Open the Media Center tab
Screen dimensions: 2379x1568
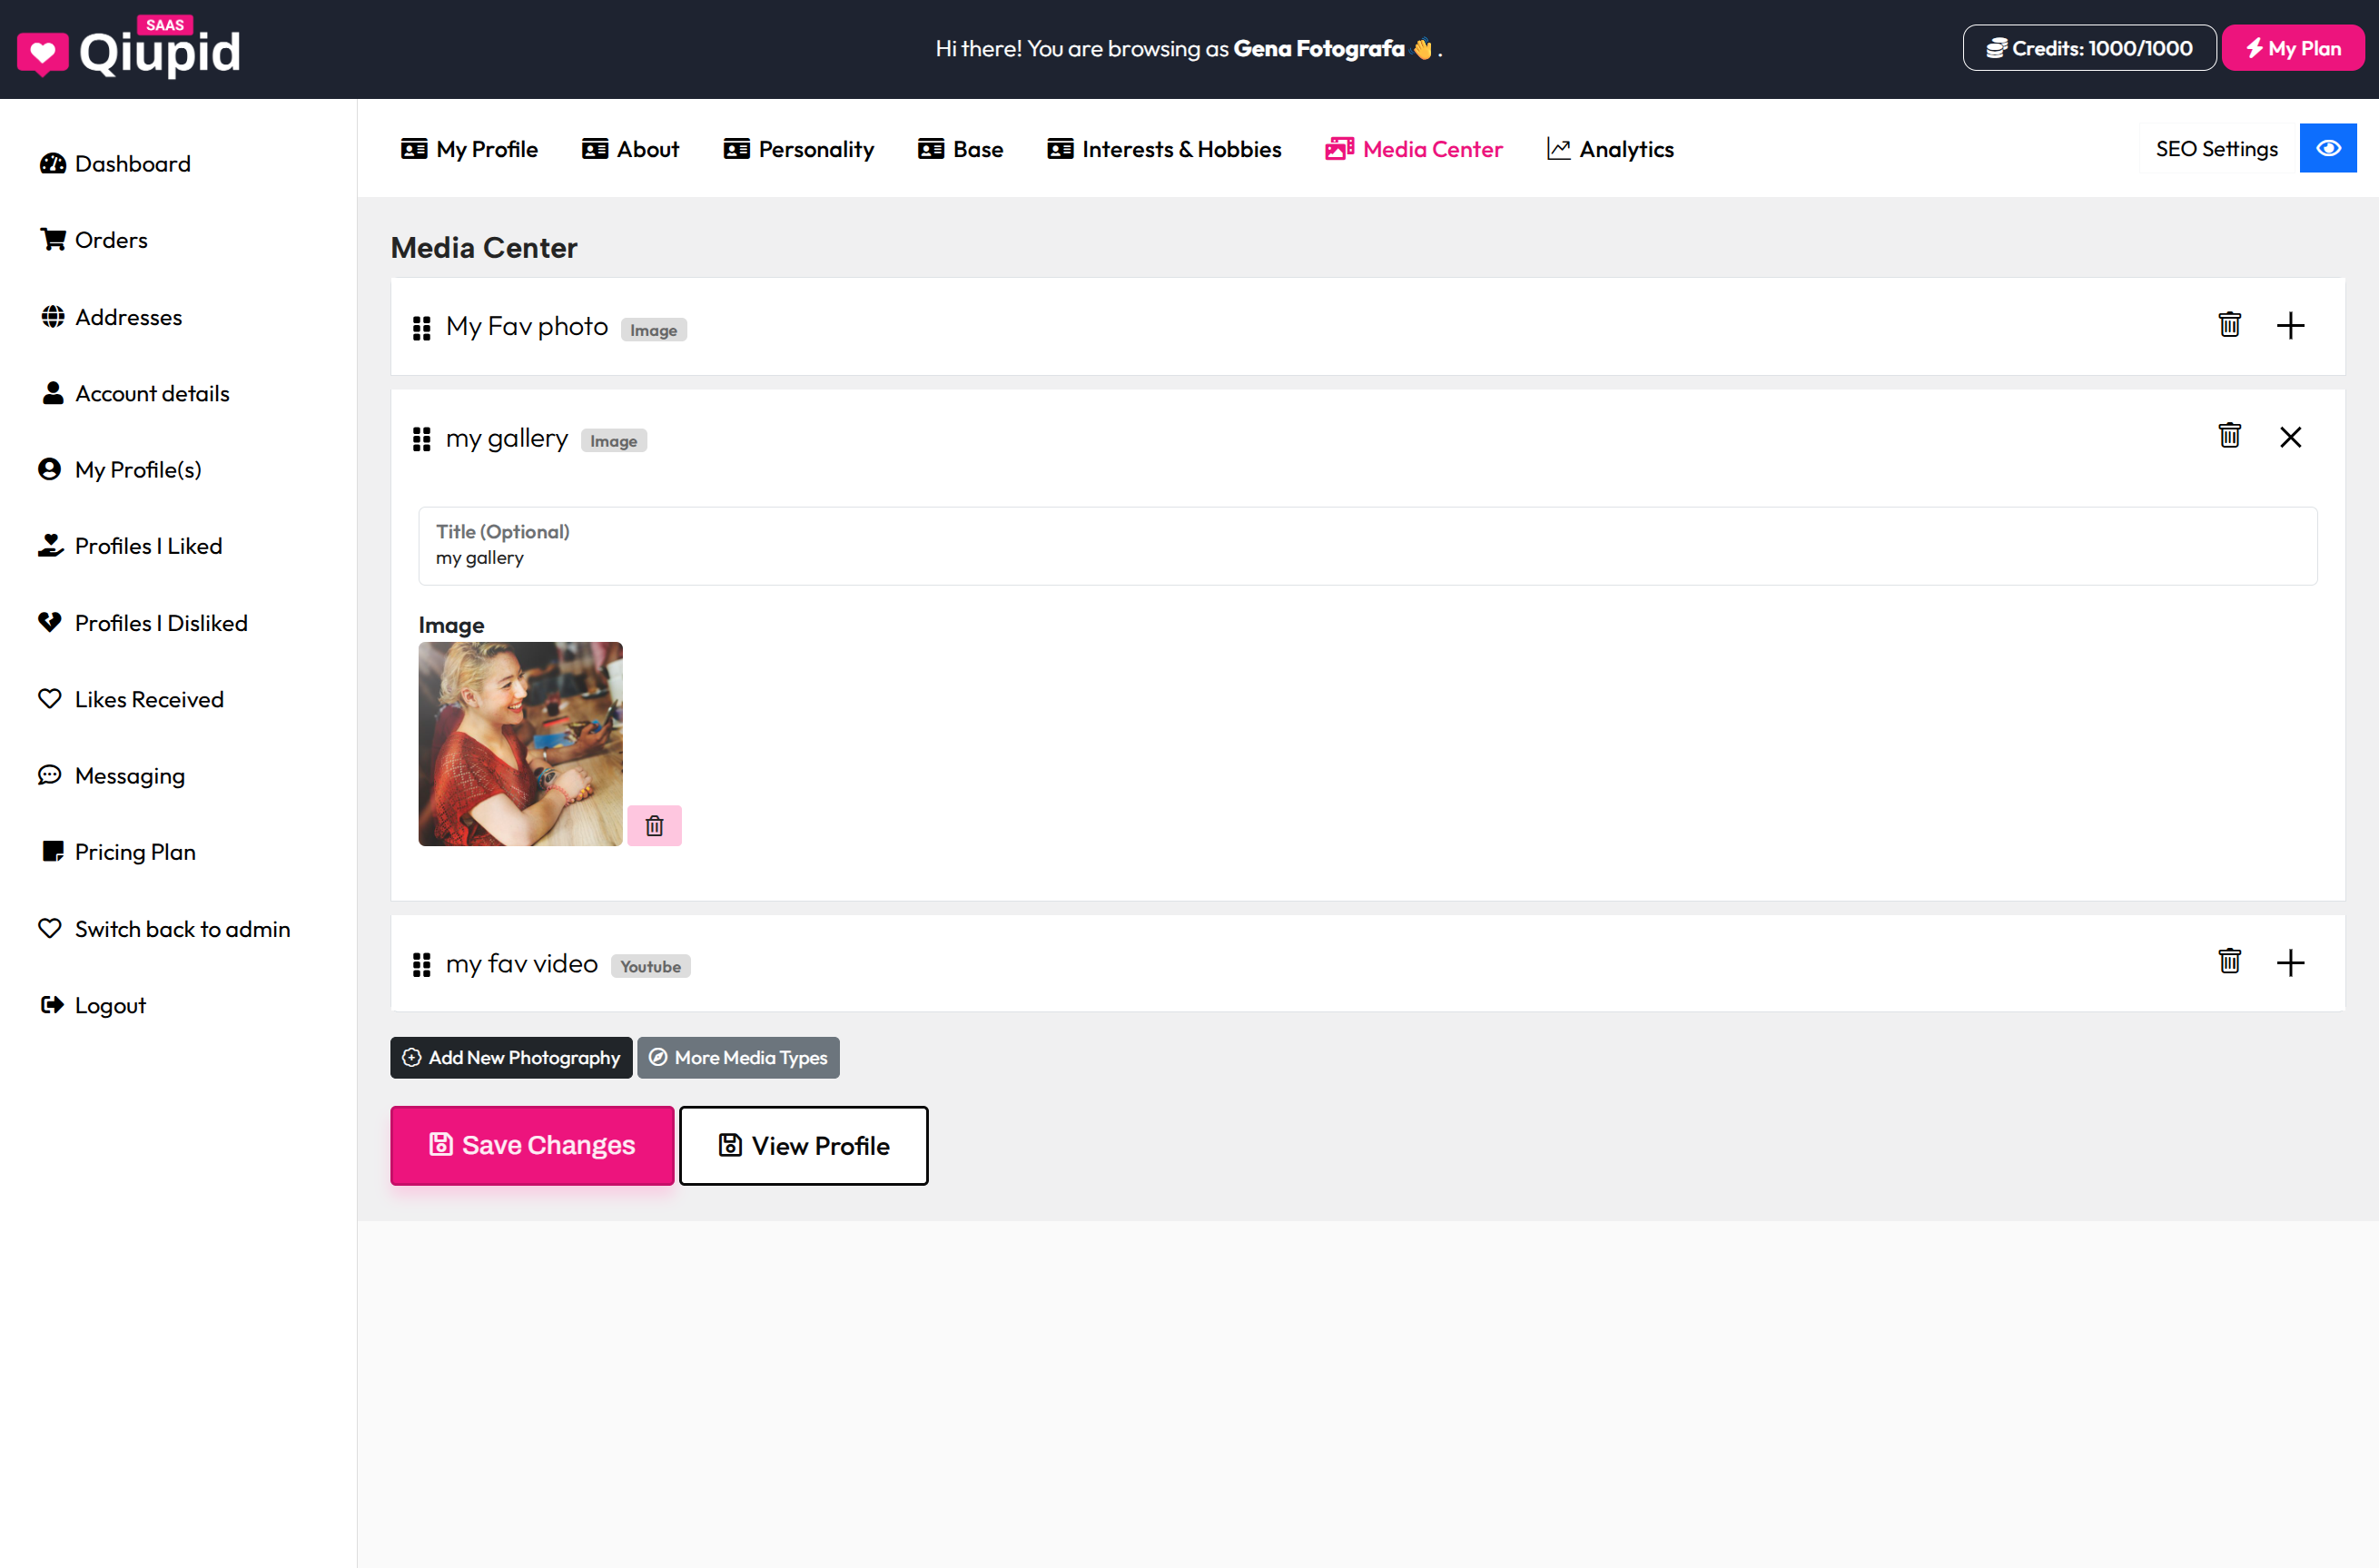(1413, 148)
